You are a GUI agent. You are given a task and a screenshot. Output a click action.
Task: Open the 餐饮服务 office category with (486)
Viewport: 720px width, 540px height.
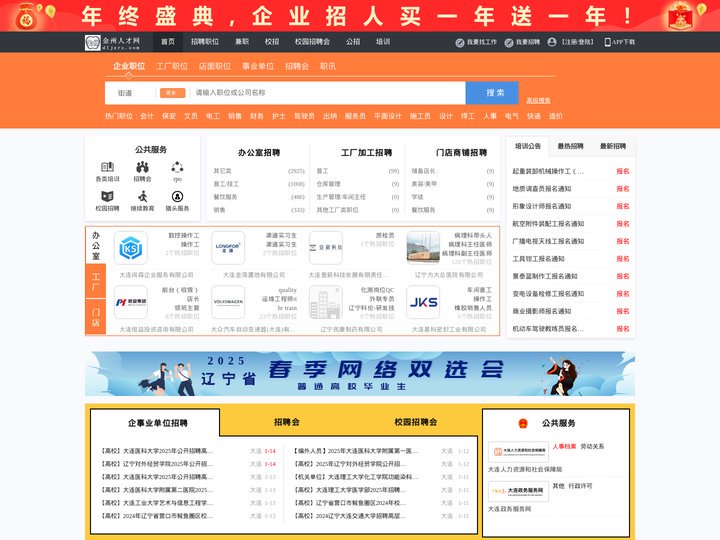259,197
